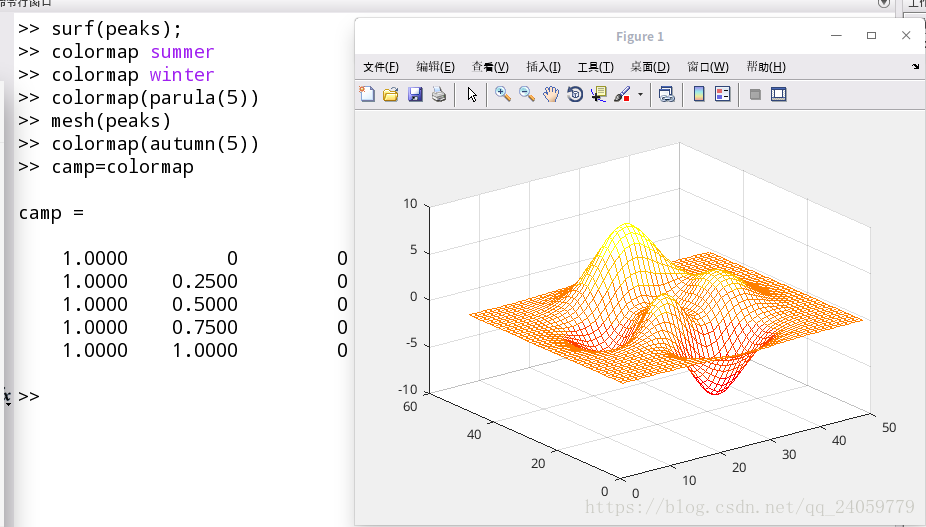
Task: Click the New Figure icon
Action: coord(367,95)
